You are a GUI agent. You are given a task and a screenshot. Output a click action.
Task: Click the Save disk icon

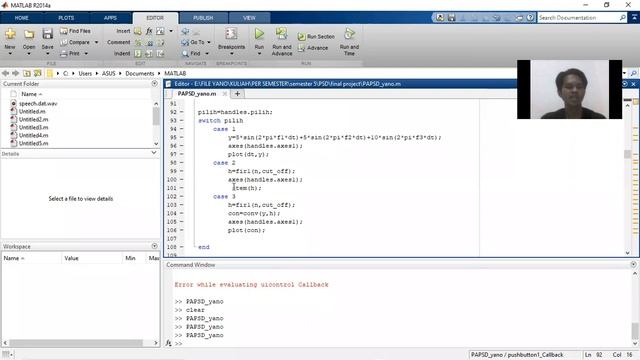pos(47,34)
